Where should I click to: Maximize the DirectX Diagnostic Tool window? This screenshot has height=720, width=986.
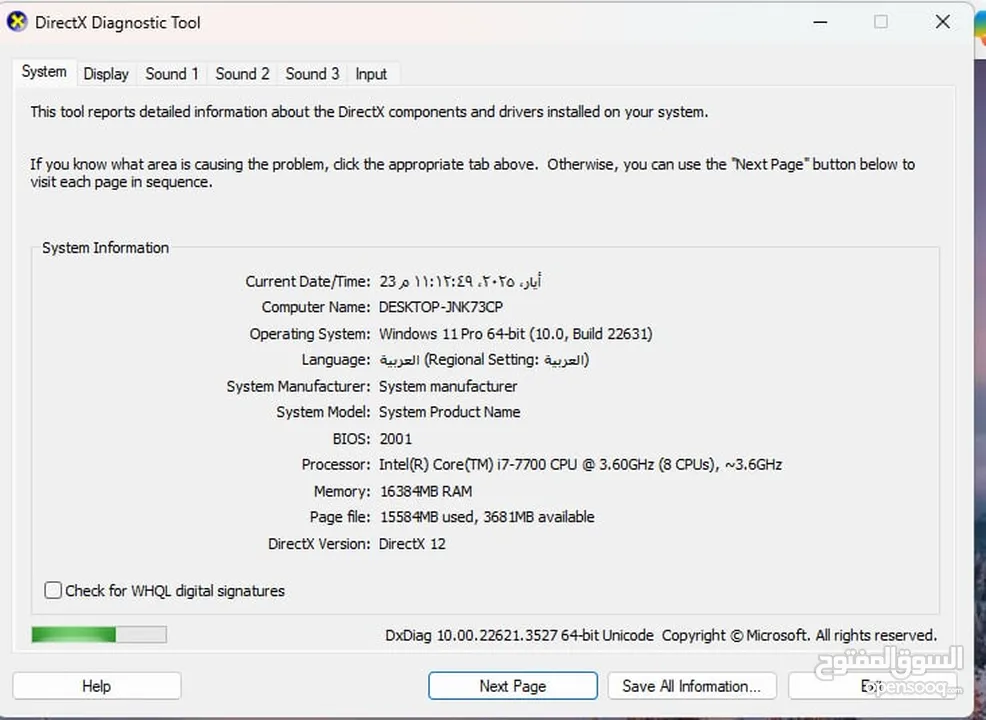881,22
